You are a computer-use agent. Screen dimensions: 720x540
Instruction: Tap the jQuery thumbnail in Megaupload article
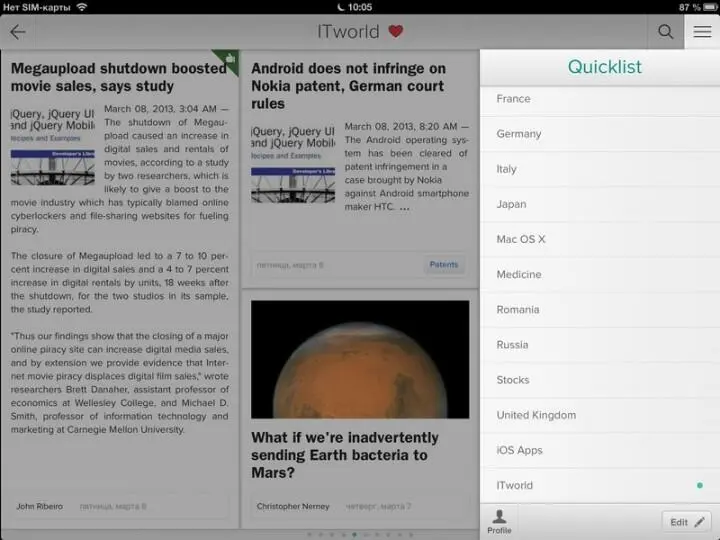[x=52, y=146]
